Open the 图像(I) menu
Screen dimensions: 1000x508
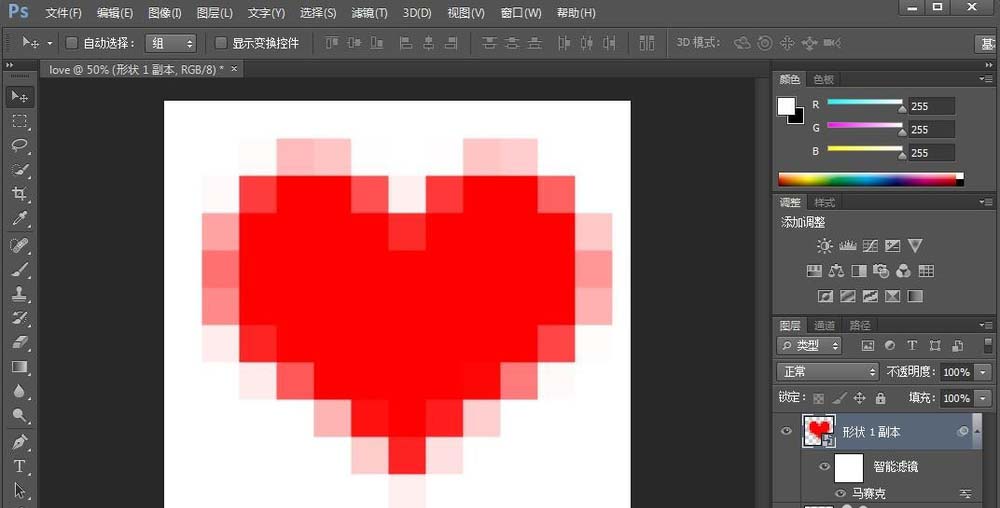tap(165, 13)
